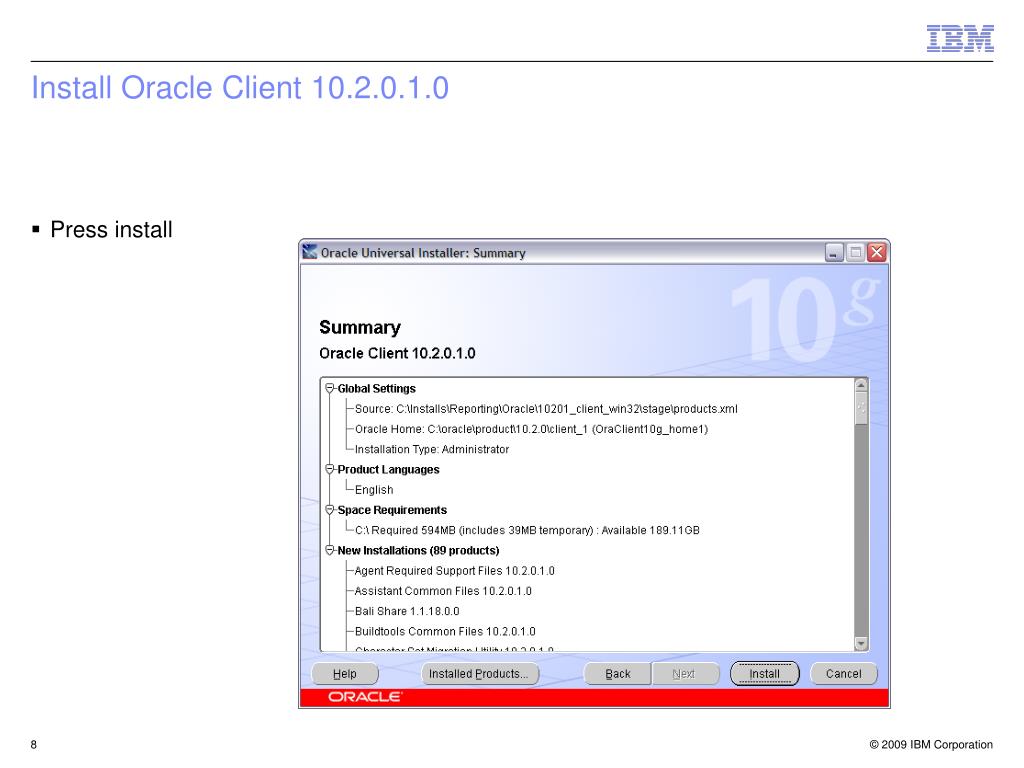Collapse the Global Settings node

point(330,388)
